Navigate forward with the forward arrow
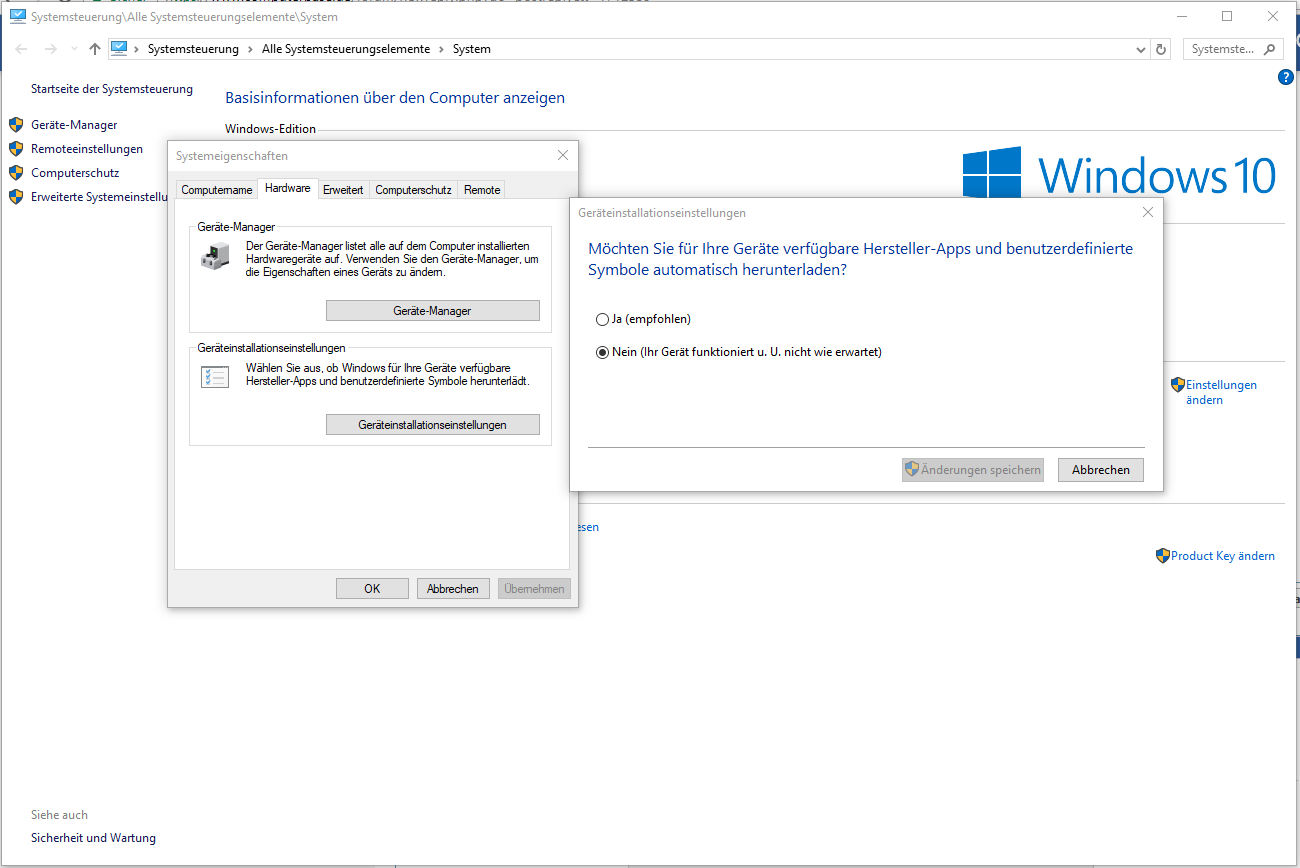 pos(51,49)
